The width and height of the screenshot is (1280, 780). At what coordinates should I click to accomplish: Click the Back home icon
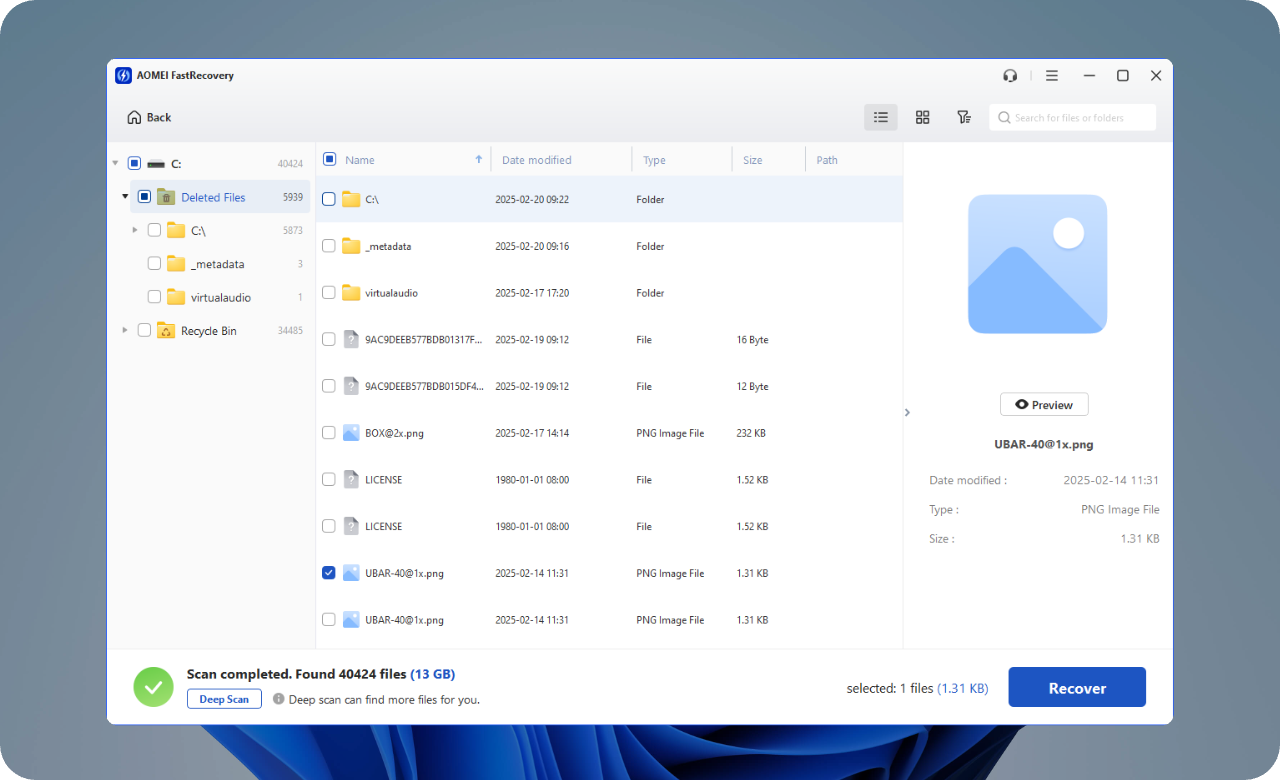[x=134, y=118]
